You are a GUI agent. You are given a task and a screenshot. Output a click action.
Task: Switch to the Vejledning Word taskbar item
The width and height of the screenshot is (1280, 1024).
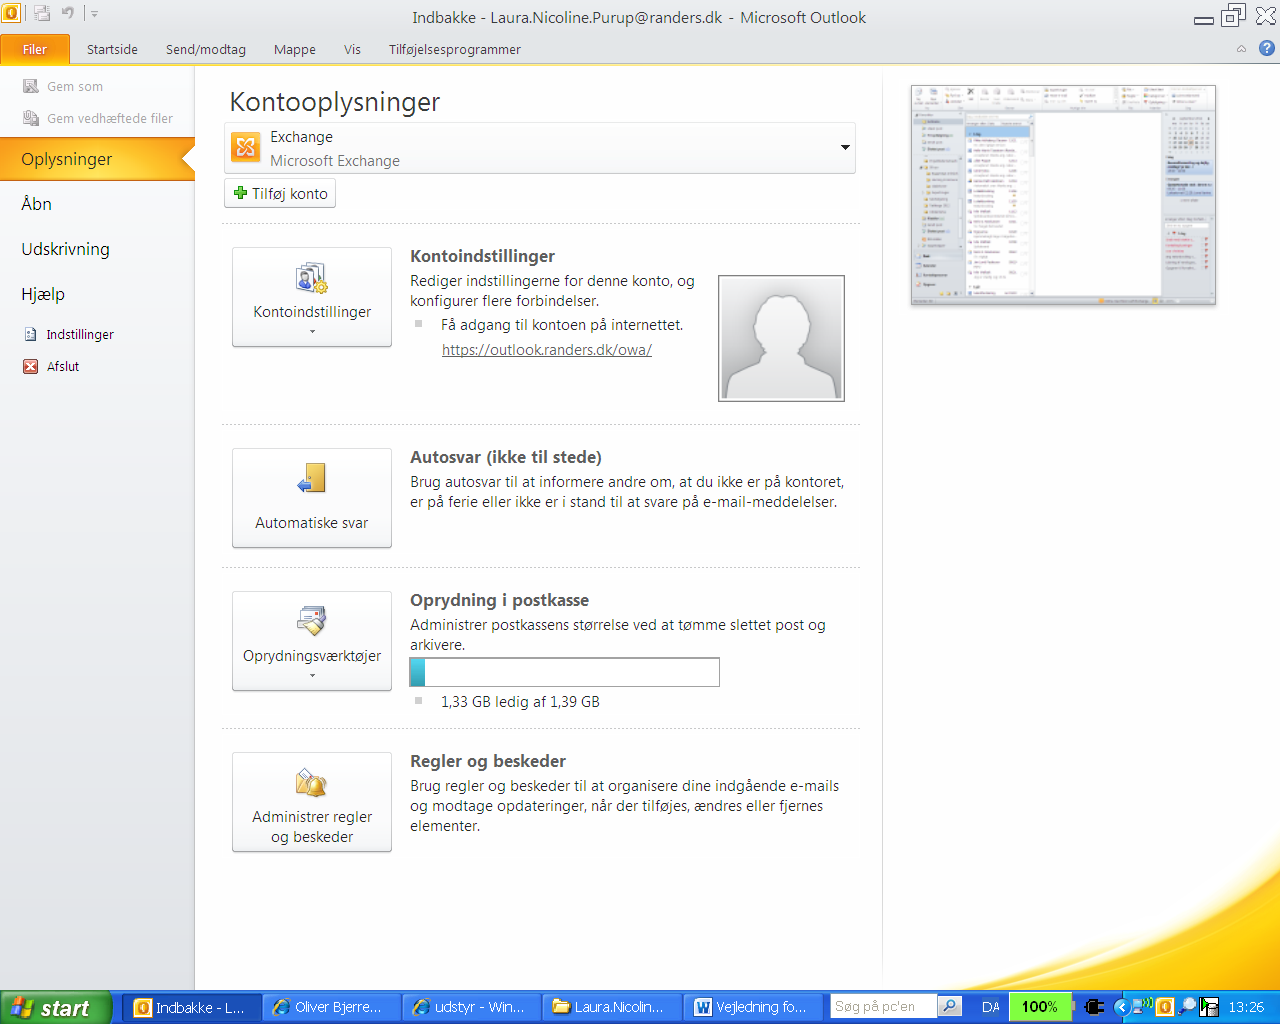[752, 1007]
